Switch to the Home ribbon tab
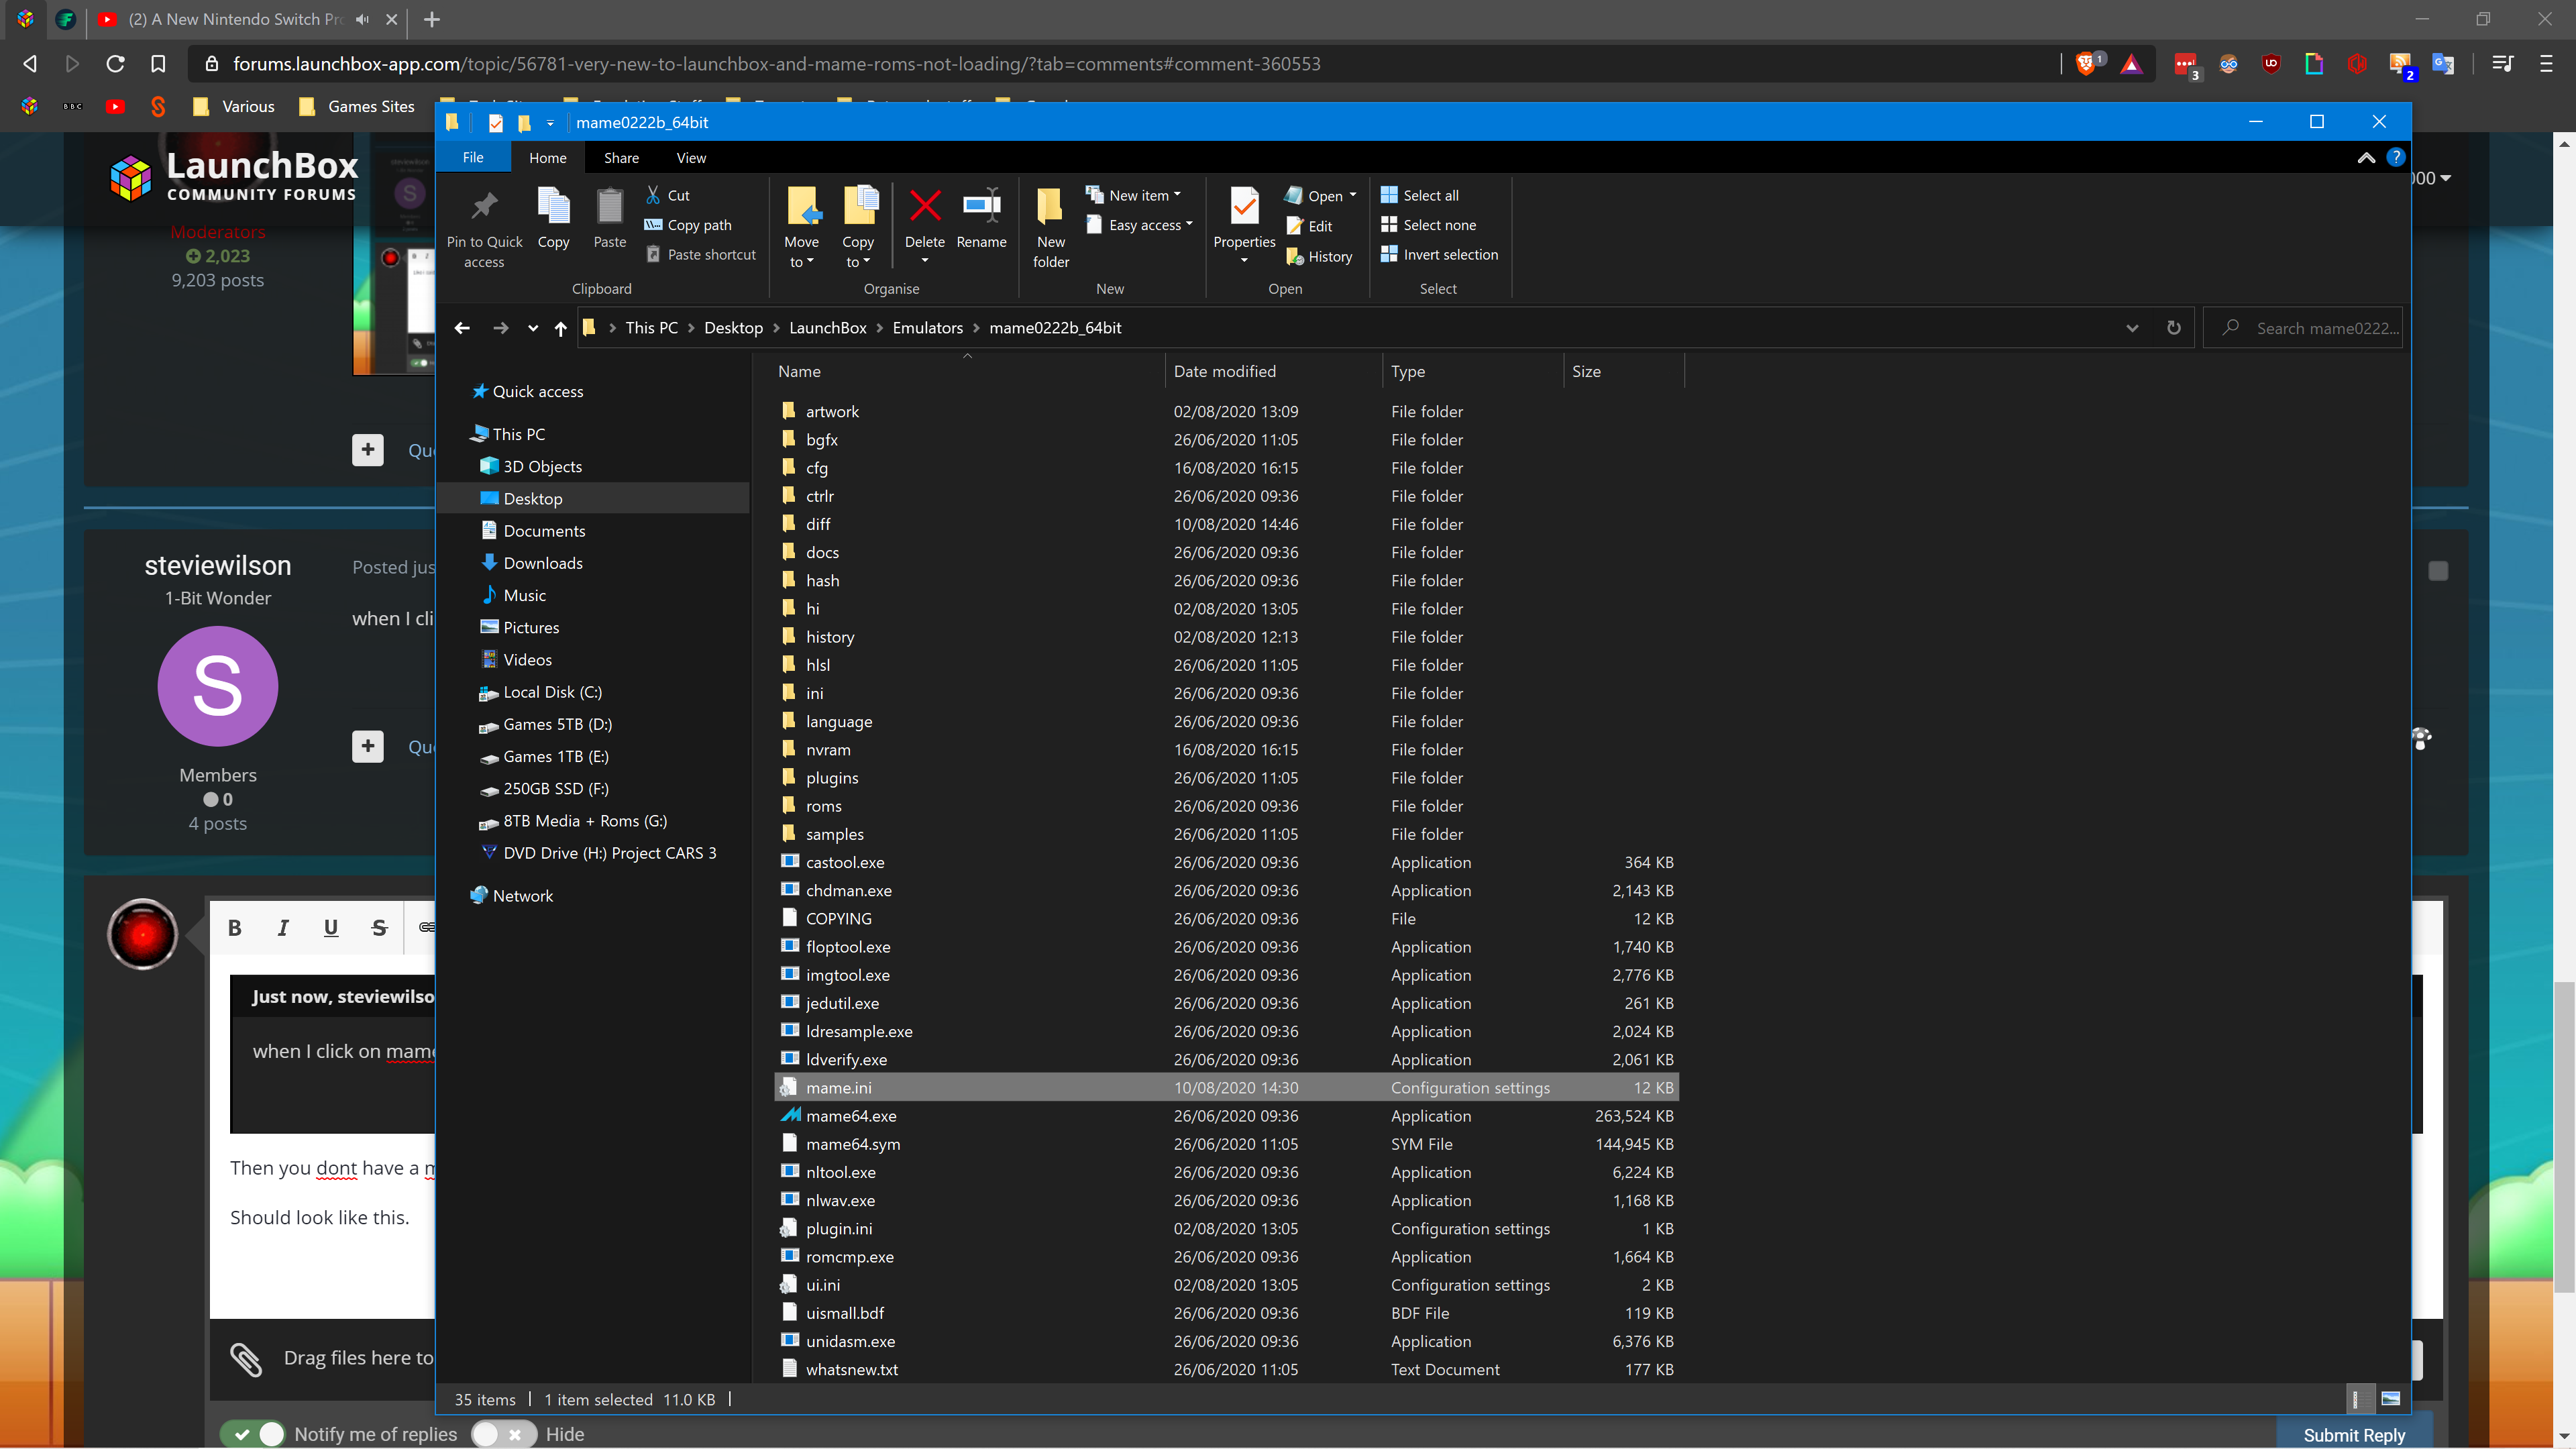This screenshot has height=1449, width=2576. pyautogui.click(x=547, y=157)
